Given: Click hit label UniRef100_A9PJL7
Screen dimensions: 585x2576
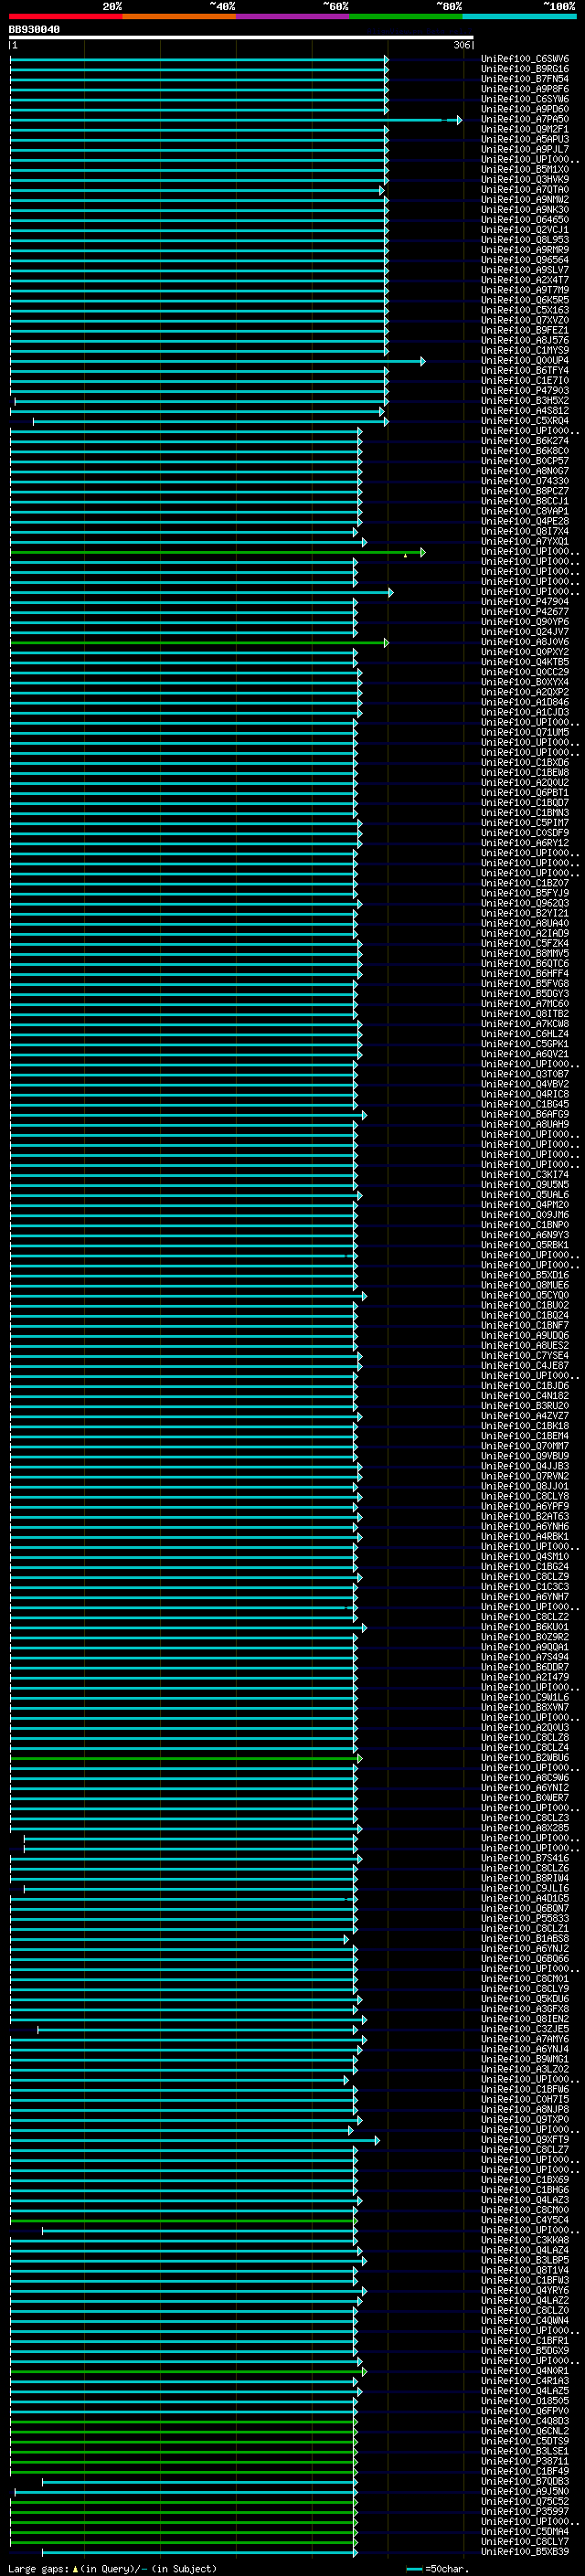Looking at the screenshot, I should point(525,149).
